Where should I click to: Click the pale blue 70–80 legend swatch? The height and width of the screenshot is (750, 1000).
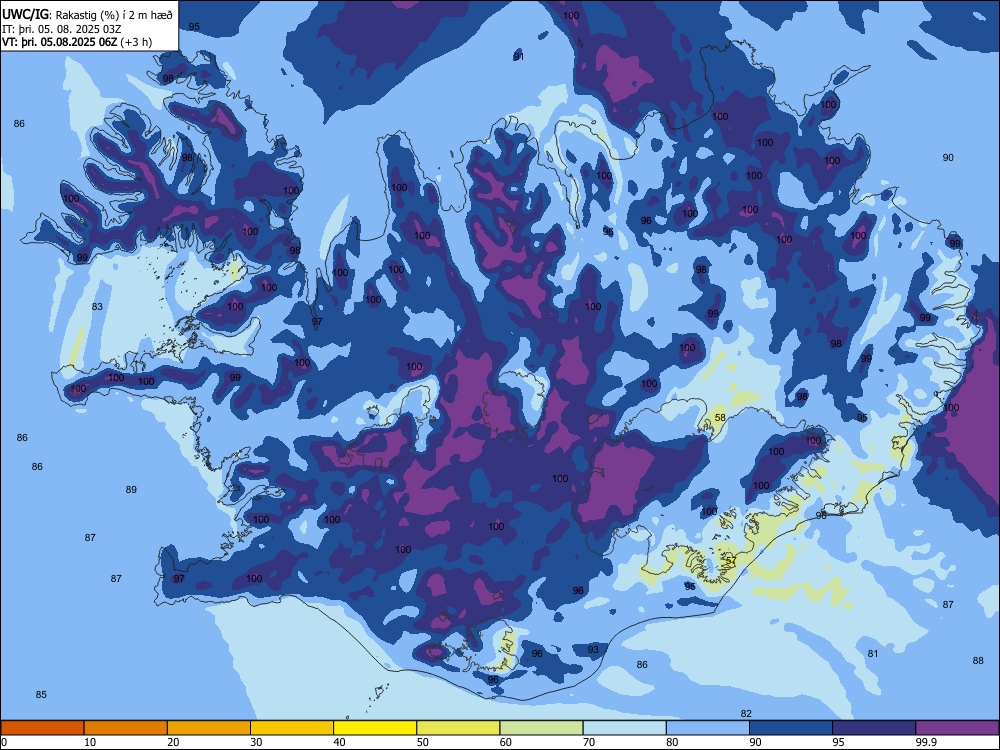(x=624, y=728)
